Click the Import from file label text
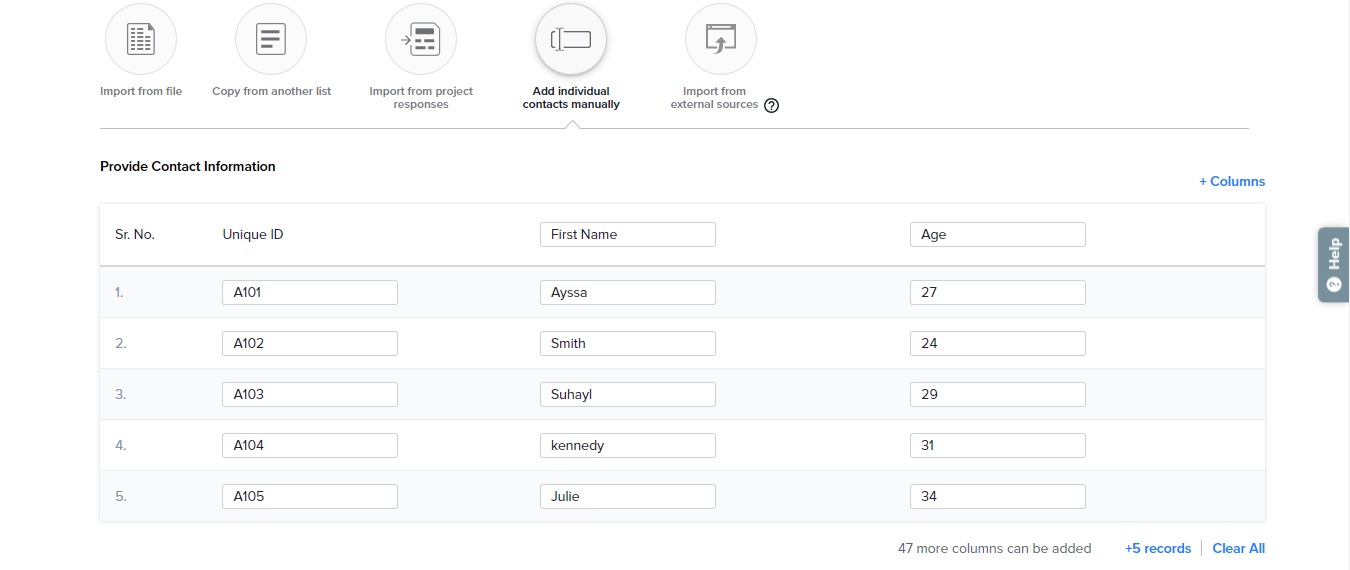This screenshot has width=1350, height=570. pos(141,91)
